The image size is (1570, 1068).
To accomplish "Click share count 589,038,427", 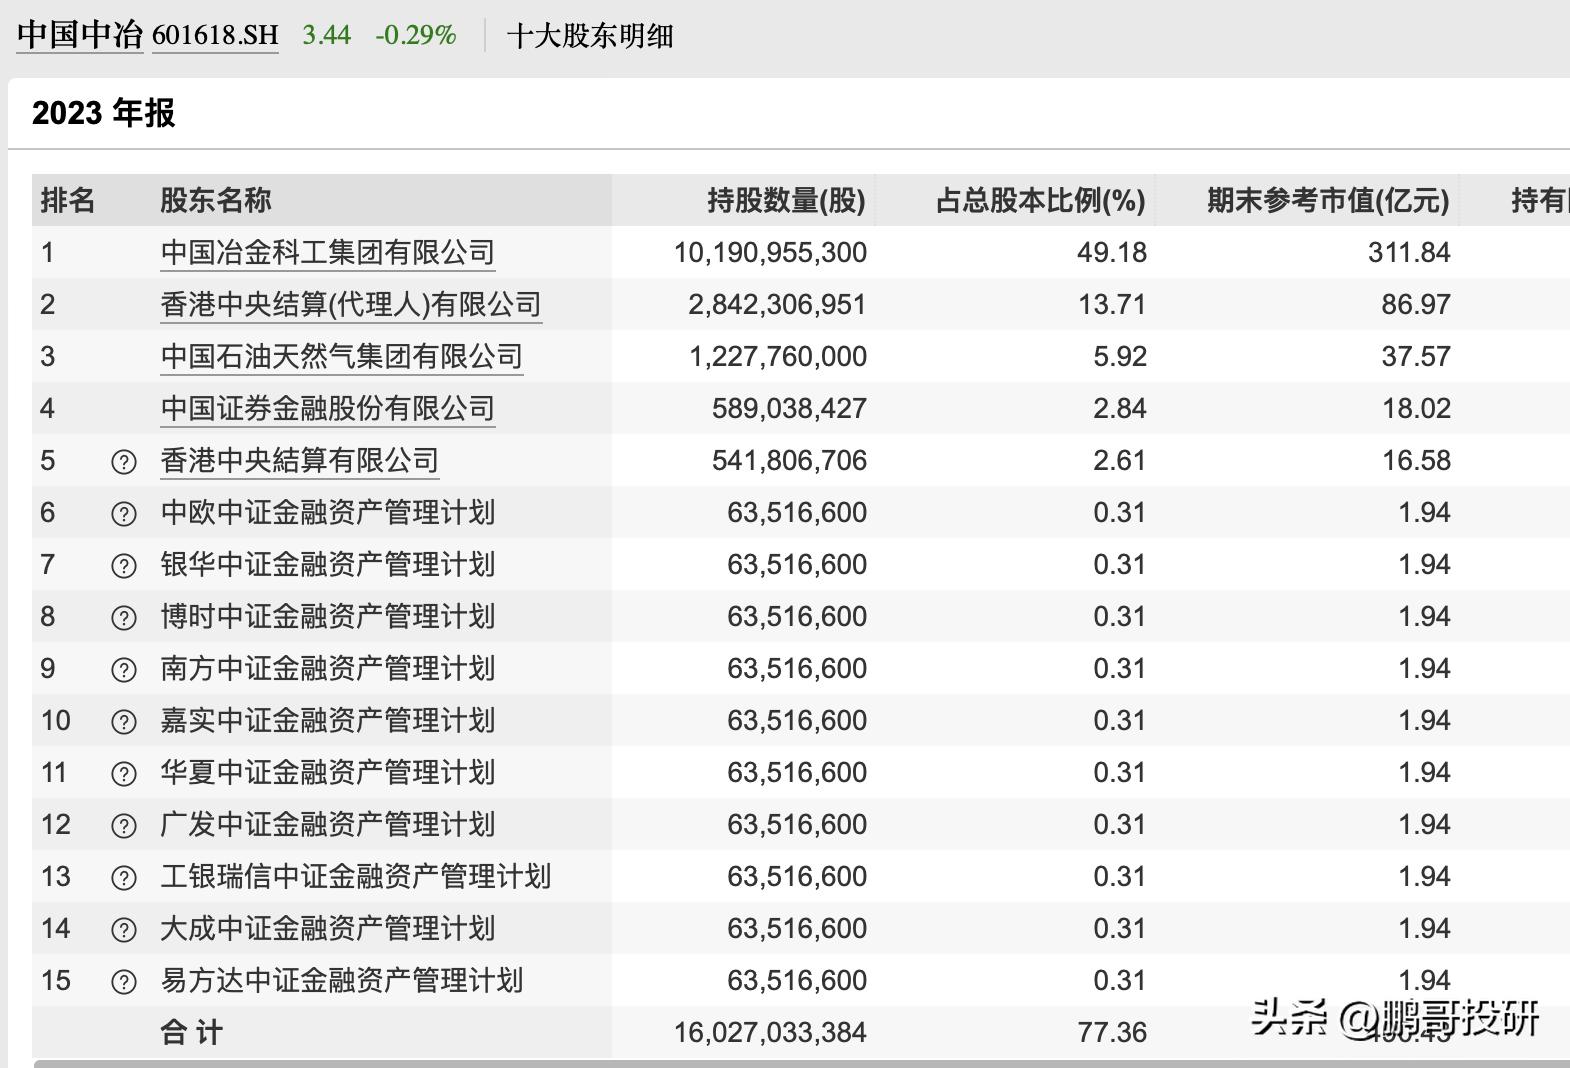I will 789,409.
